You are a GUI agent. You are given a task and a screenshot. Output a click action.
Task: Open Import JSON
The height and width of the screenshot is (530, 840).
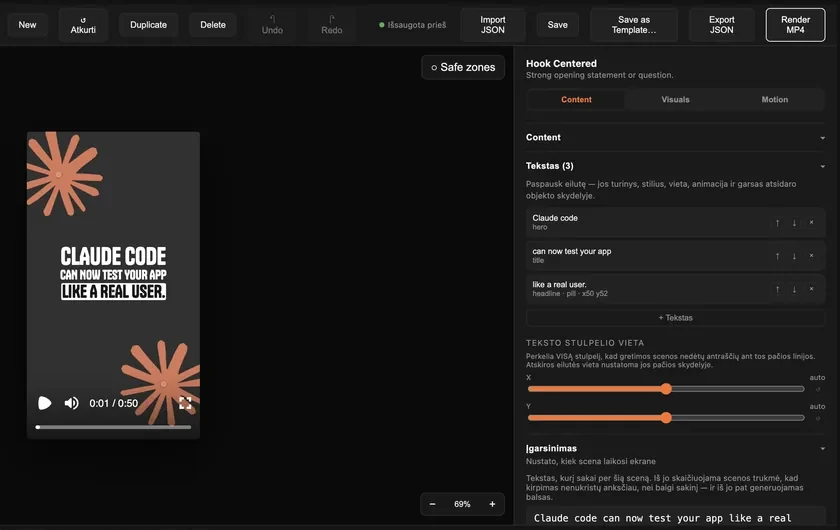point(493,25)
